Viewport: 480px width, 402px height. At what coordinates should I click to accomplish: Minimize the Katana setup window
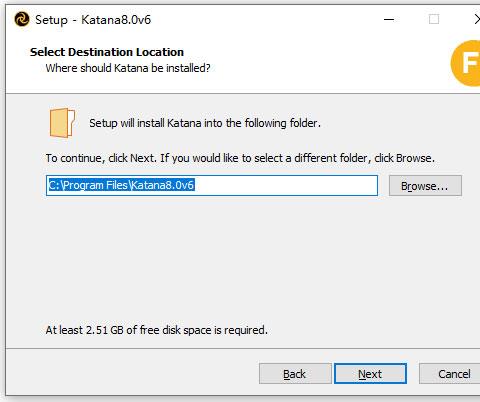(x=389, y=20)
